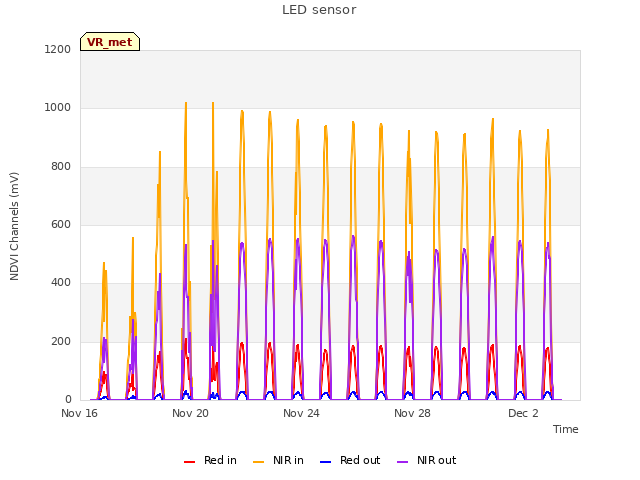Click the LED sensor chart title
Screen dimensions: 640x480
pos(319,10)
